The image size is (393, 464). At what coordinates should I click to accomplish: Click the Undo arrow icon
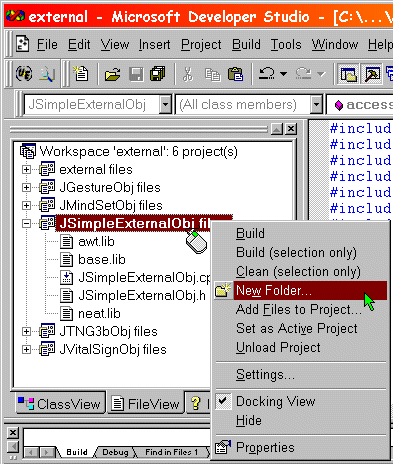click(x=267, y=74)
